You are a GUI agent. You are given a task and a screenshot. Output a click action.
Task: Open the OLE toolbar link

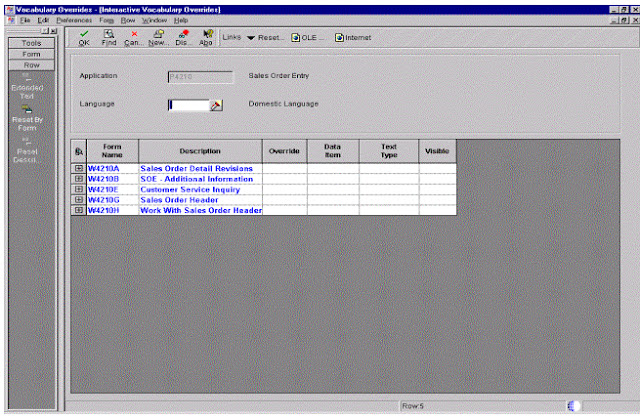307,38
